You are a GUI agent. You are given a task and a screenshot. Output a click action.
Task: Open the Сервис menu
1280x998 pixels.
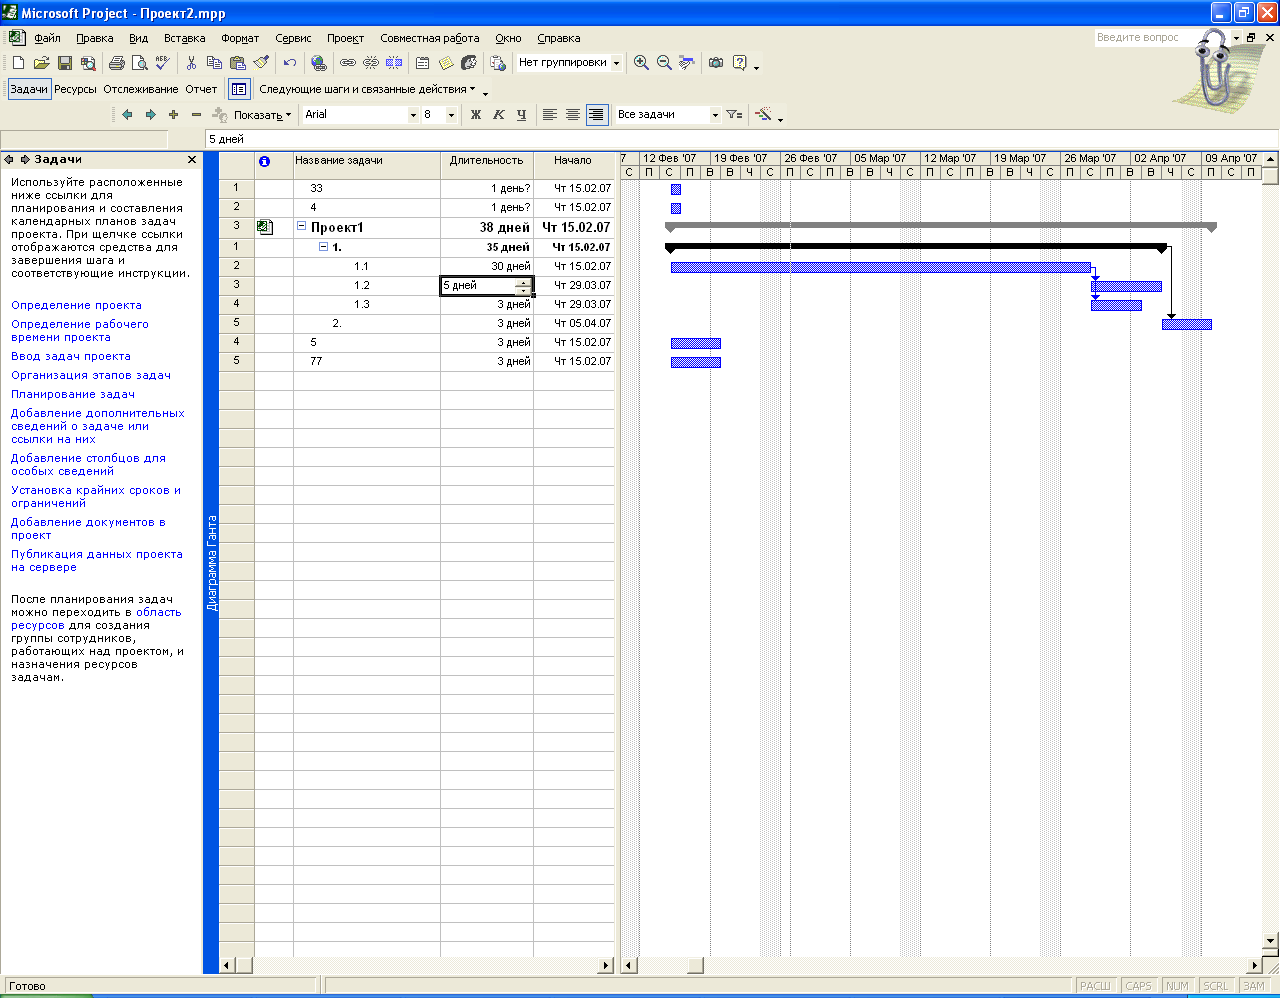[x=293, y=38]
